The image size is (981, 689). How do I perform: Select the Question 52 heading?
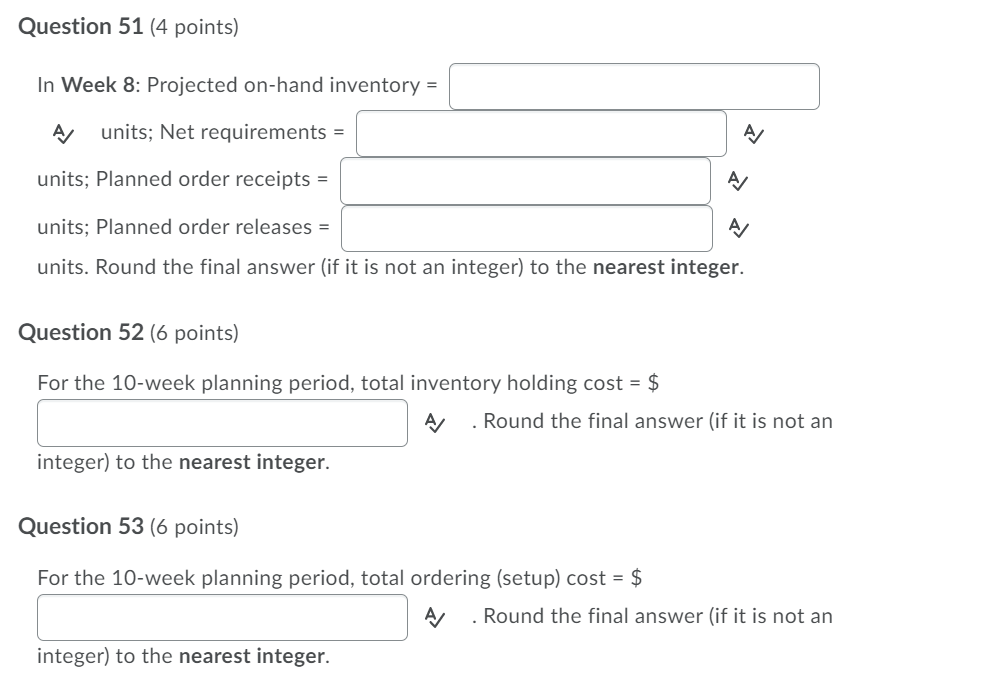coord(79,332)
